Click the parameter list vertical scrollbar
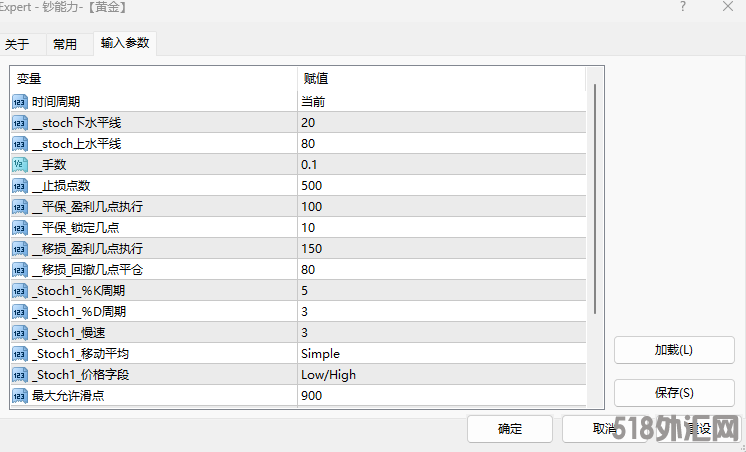 (x=597, y=200)
